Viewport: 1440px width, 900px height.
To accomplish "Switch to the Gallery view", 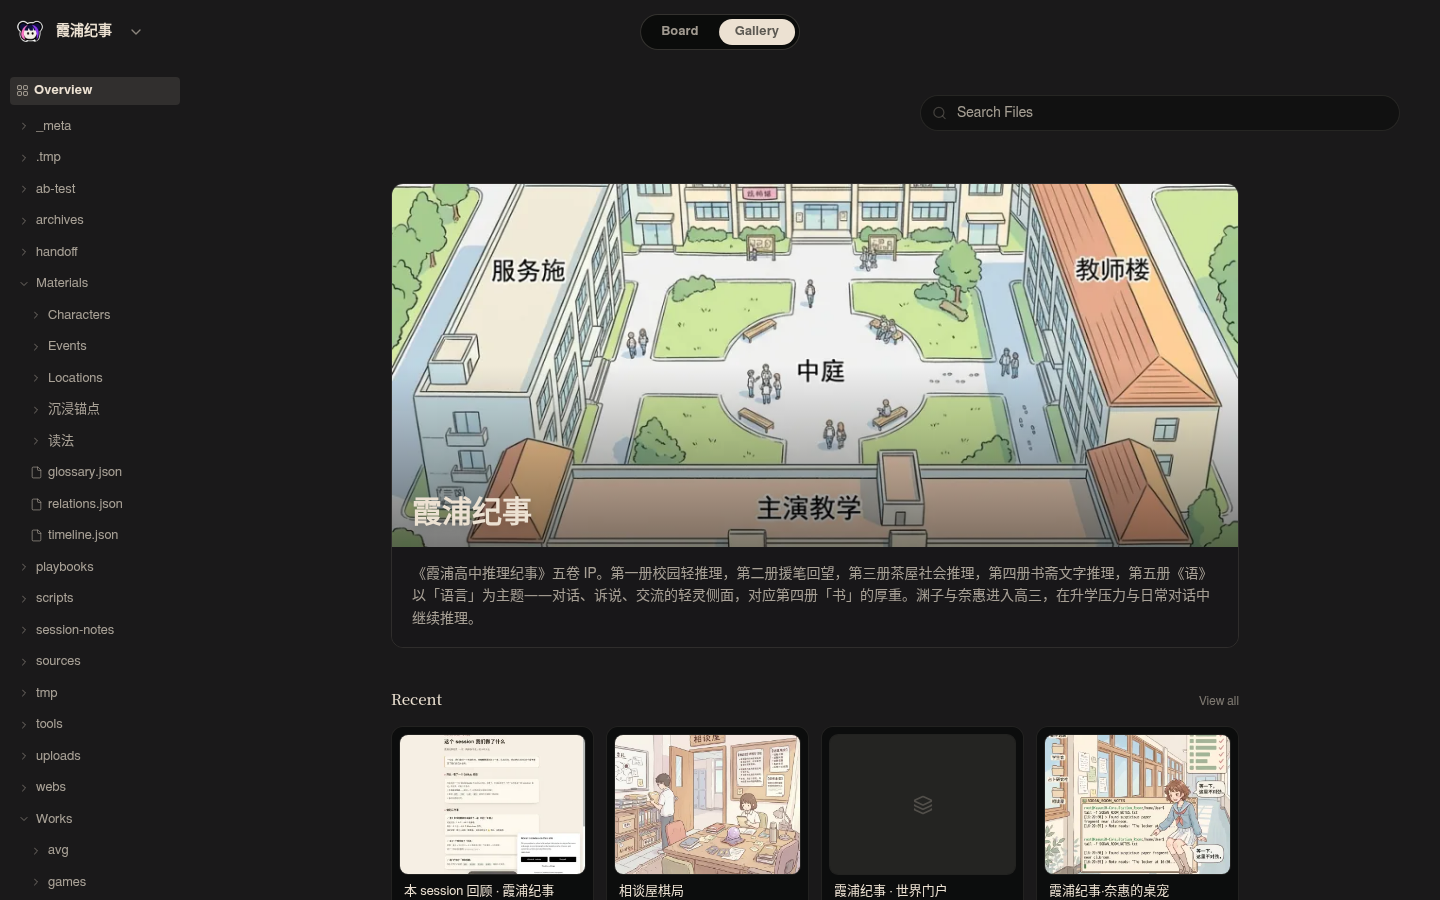I will [757, 31].
